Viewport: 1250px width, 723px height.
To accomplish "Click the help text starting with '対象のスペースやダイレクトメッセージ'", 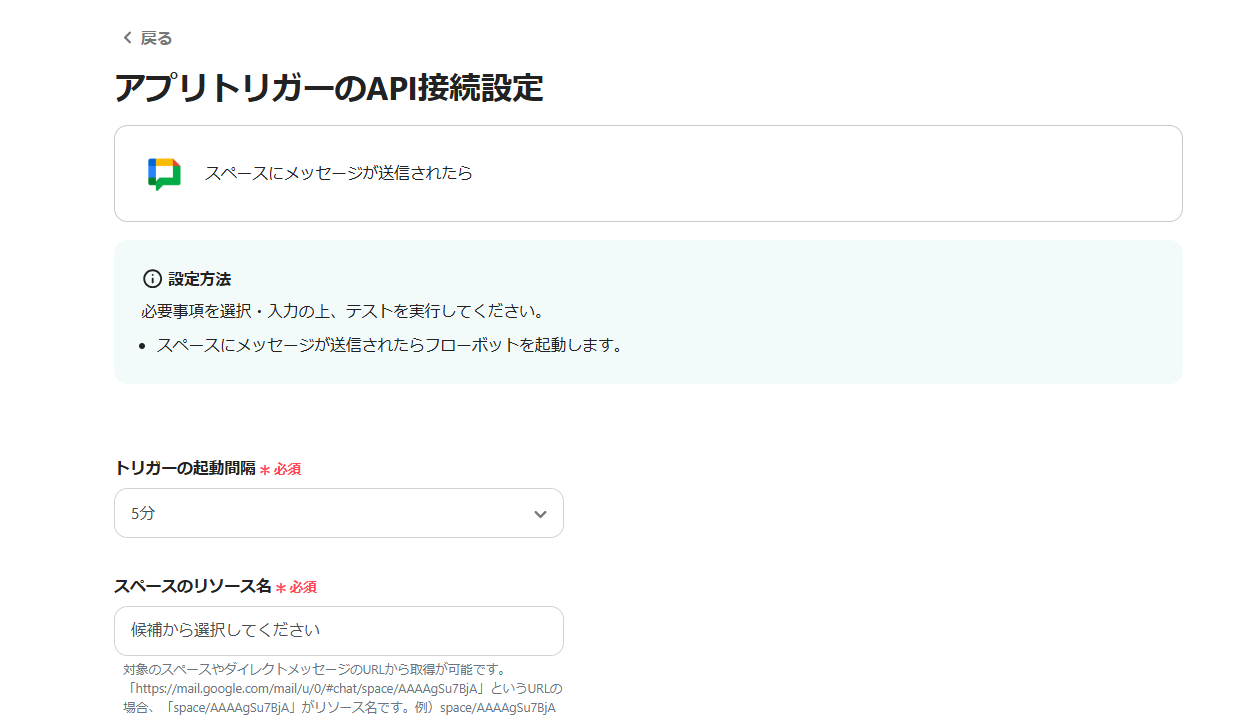I will point(343,688).
